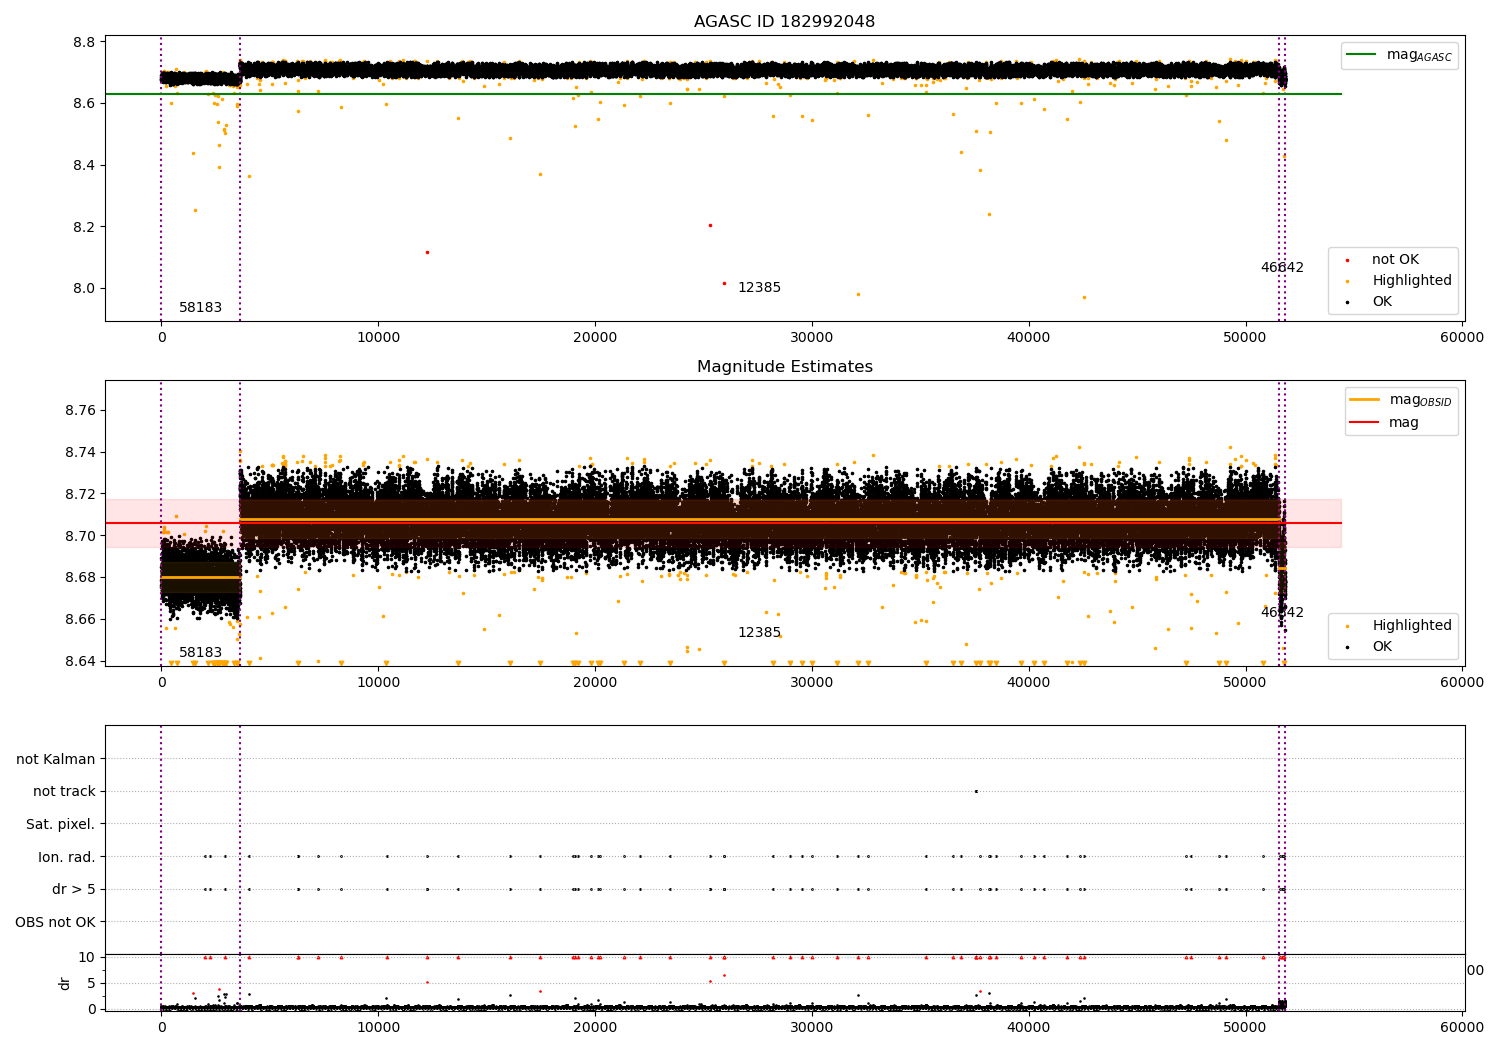Screen dimensions: 1500x1050
Task: Click the 20000 x-tick under Magnitude Estimates plot
Action: 595,683
